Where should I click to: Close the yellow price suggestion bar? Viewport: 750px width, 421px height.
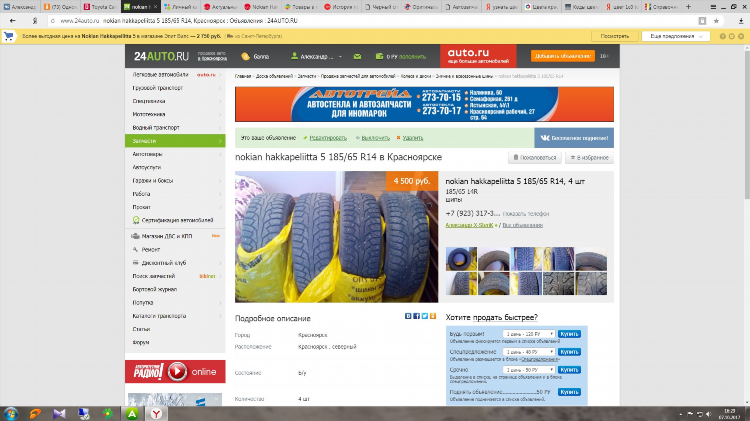tap(741, 36)
